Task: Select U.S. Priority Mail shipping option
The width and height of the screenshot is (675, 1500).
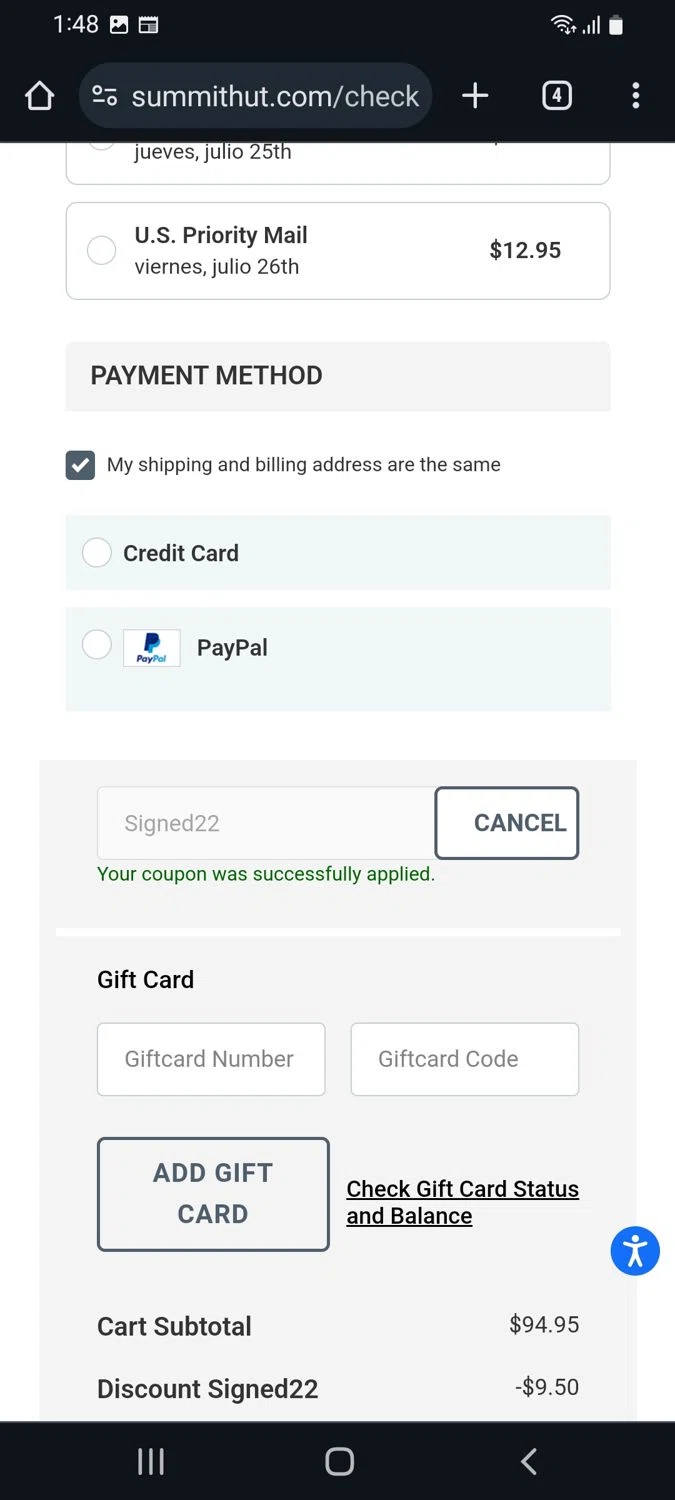Action: (101, 250)
